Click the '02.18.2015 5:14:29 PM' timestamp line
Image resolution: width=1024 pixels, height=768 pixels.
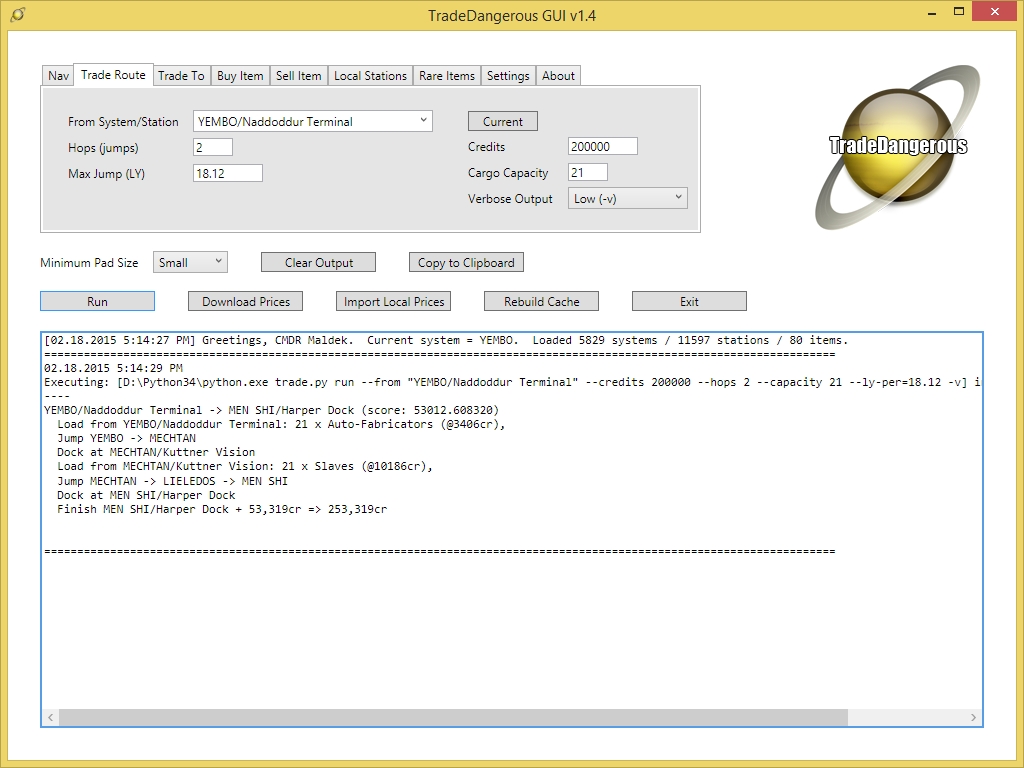(x=114, y=368)
